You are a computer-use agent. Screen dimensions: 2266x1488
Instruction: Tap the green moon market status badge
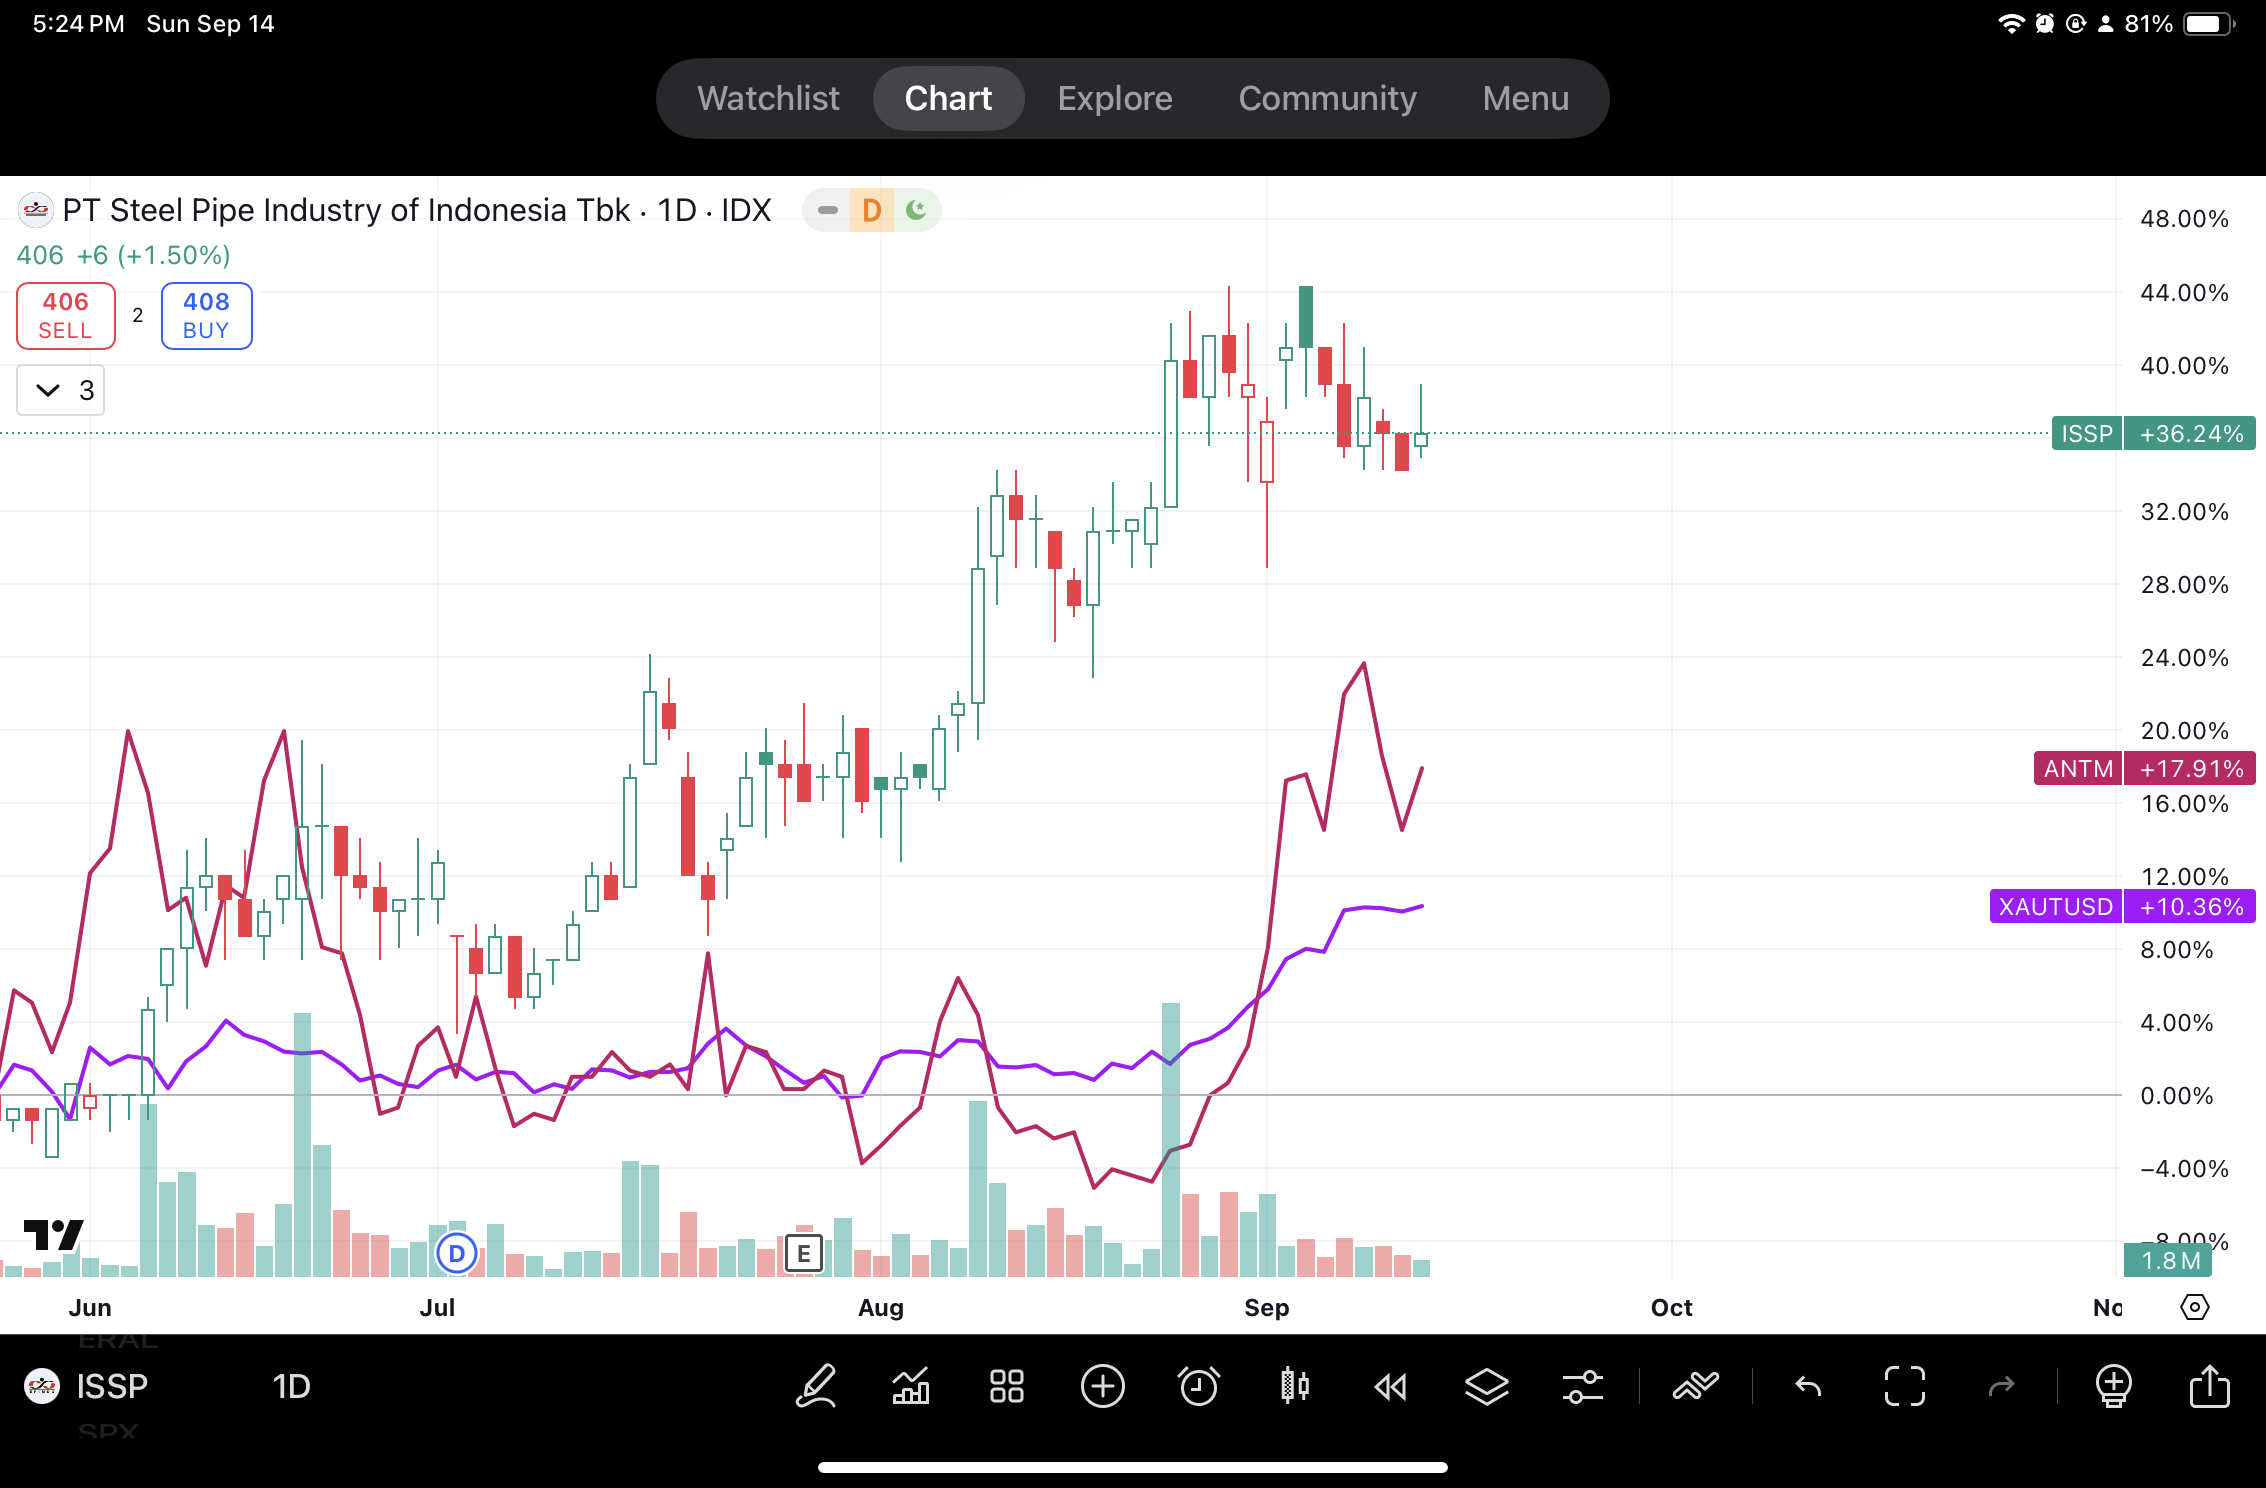(916, 210)
